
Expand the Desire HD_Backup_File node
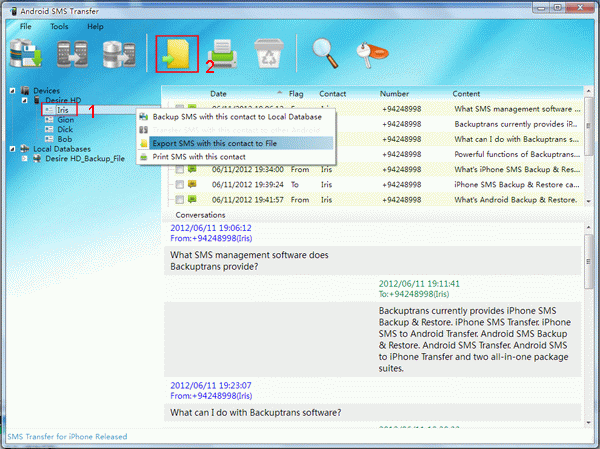point(24,158)
